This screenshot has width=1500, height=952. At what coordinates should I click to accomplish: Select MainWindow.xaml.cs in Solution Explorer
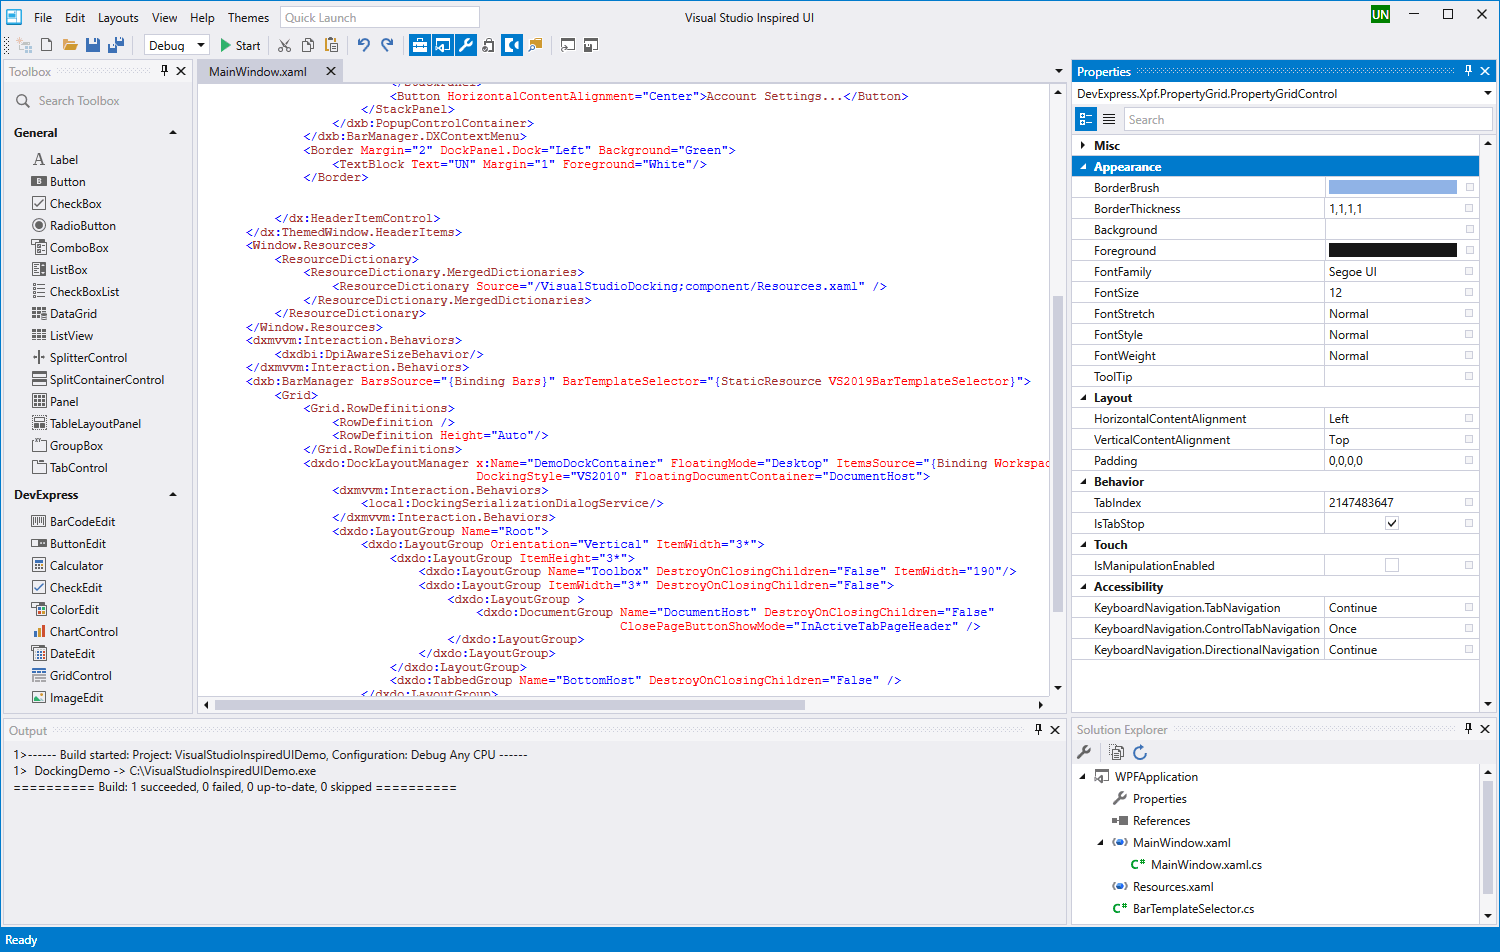tap(1205, 865)
